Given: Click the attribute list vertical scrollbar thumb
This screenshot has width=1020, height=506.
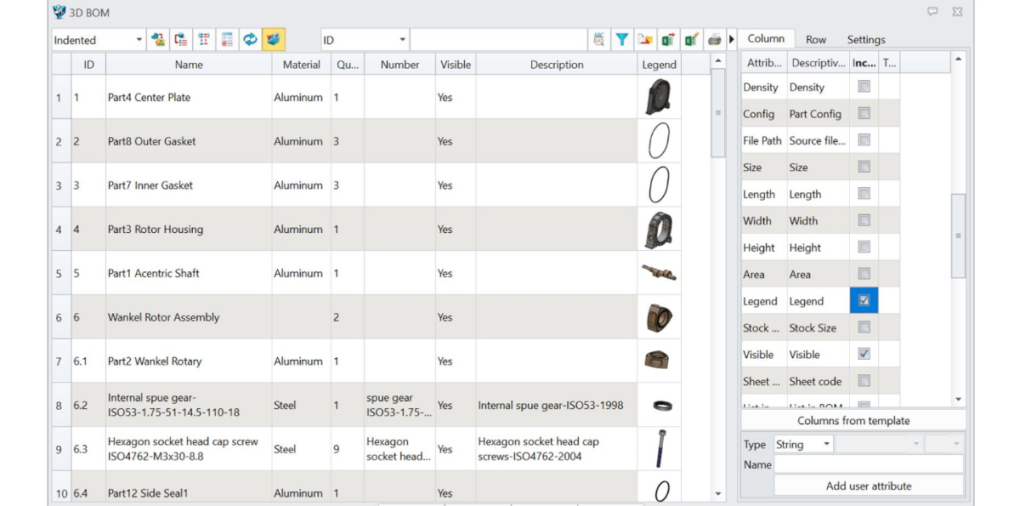Looking at the screenshot, I should coord(958,235).
